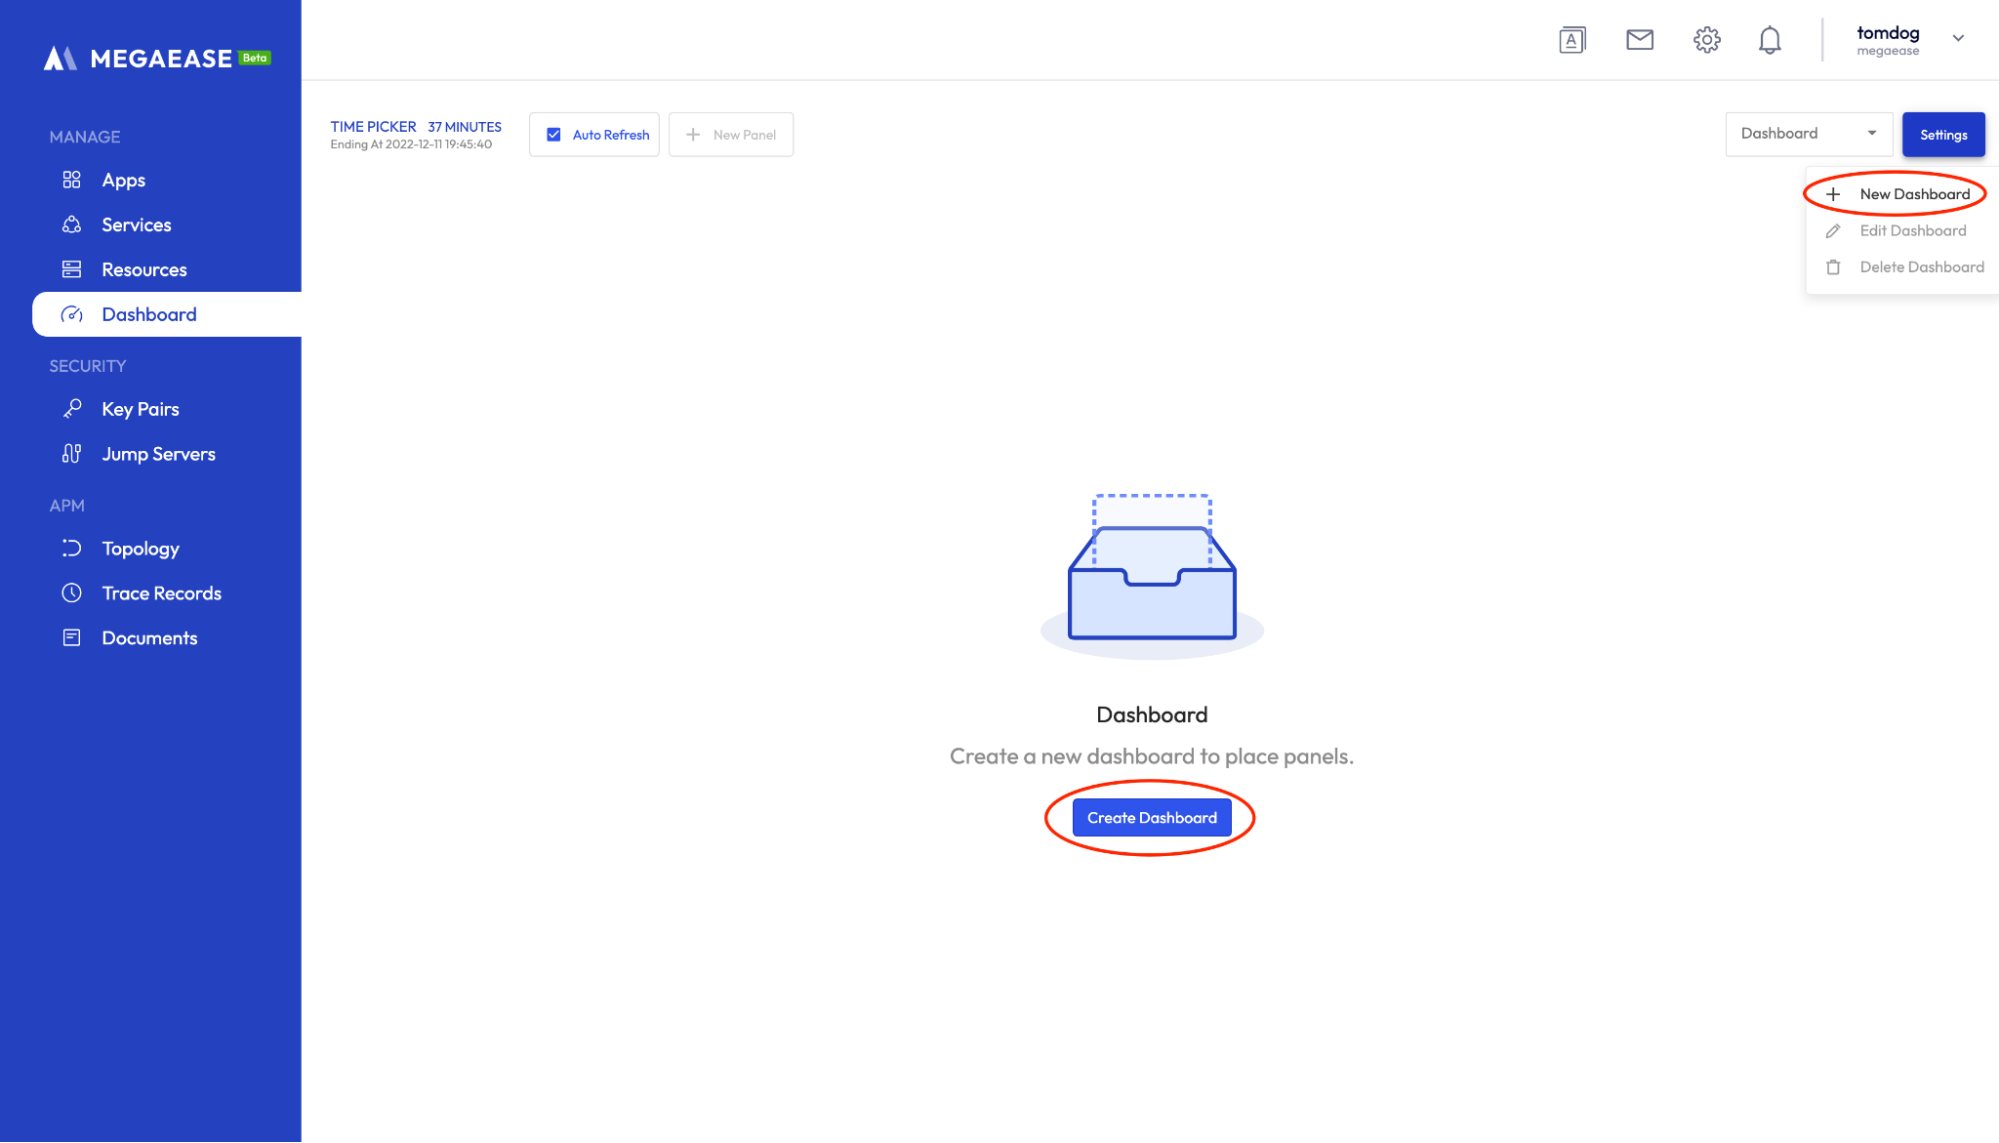The height and width of the screenshot is (1143, 1999).
Task: Click the New Panel button
Action: (731, 135)
